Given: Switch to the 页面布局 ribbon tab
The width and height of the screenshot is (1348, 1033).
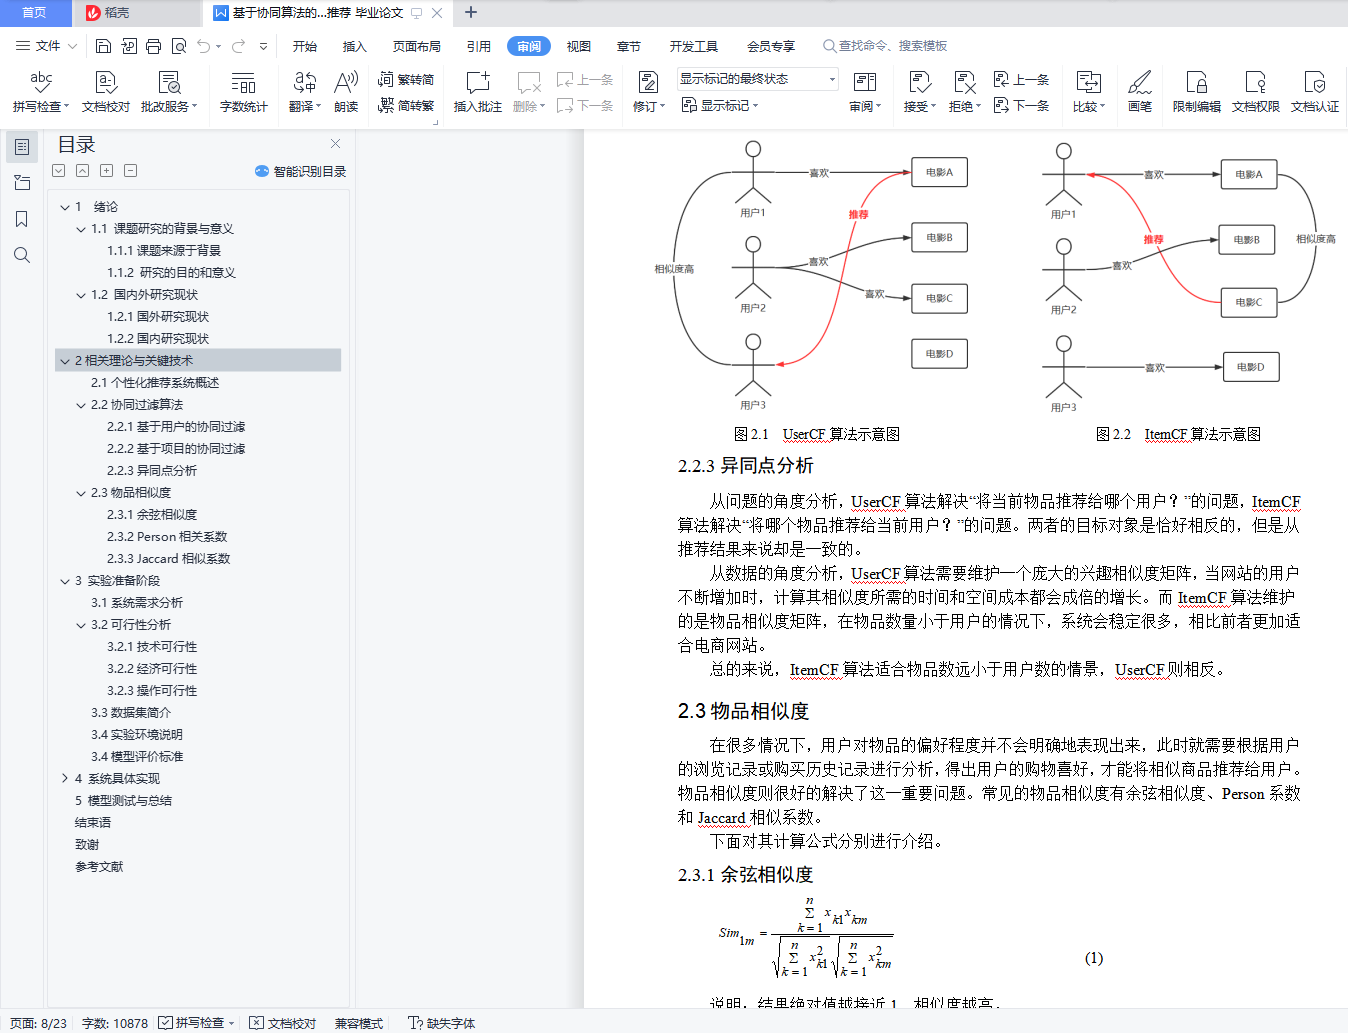Looking at the screenshot, I should click(x=417, y=46).
